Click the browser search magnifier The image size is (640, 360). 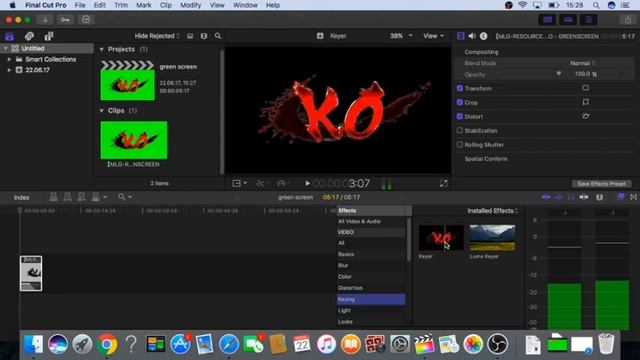pyautogui.click(x=218, y=36)
